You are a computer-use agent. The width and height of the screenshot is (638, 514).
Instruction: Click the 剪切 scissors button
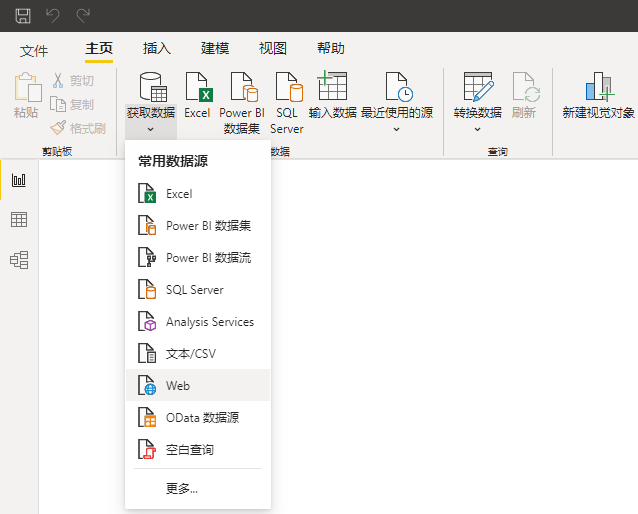click(x=73, y=81)
